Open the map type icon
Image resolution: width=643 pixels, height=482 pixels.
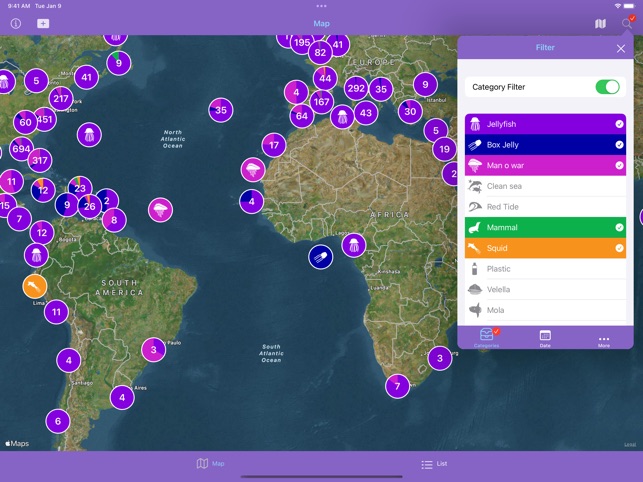click(600, 23)
